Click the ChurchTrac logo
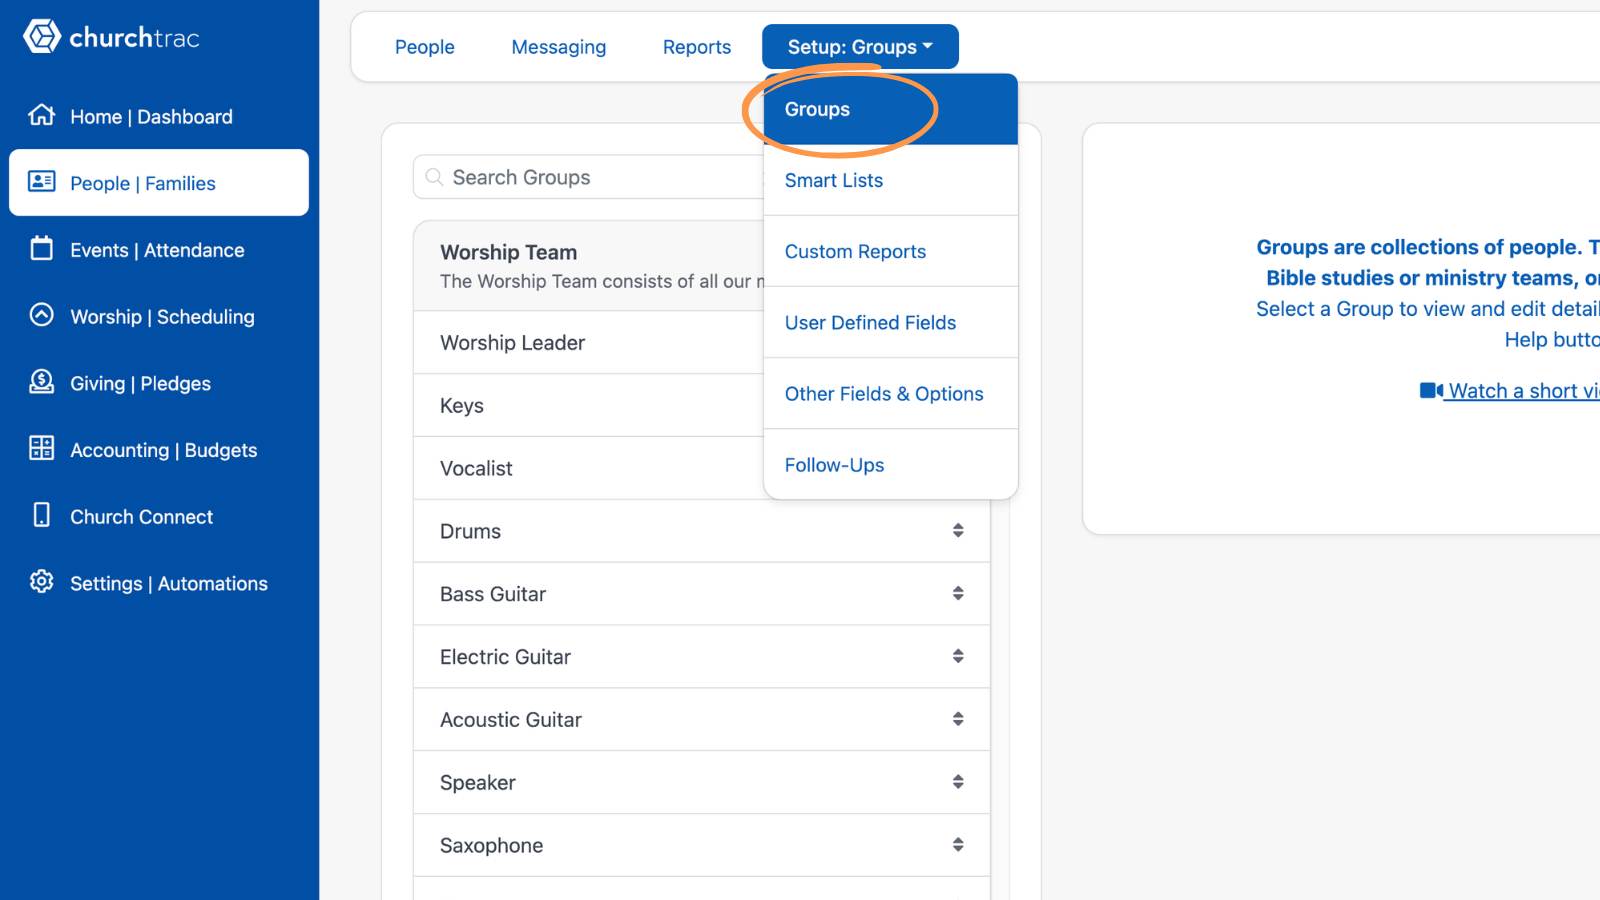 pos(111,37)
